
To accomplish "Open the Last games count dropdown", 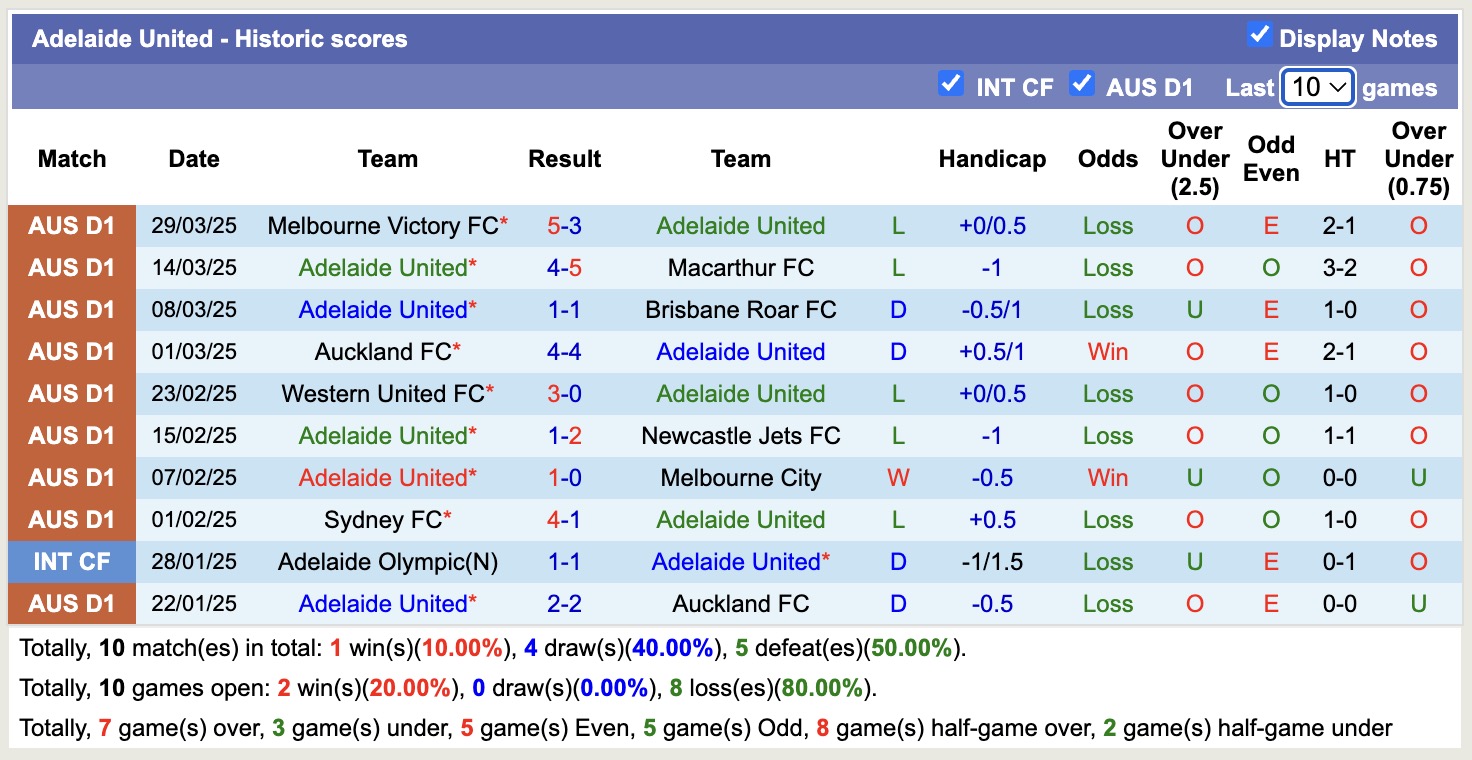I will pyautogui.click(x=1316, y=87).
